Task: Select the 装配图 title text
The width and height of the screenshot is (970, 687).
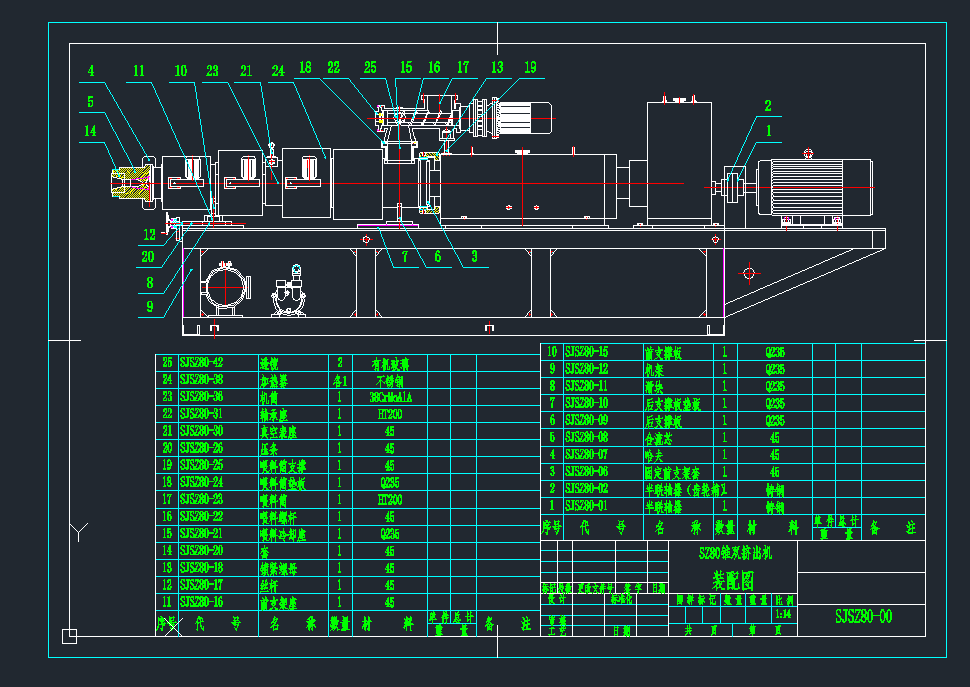Action: point(733,579)
